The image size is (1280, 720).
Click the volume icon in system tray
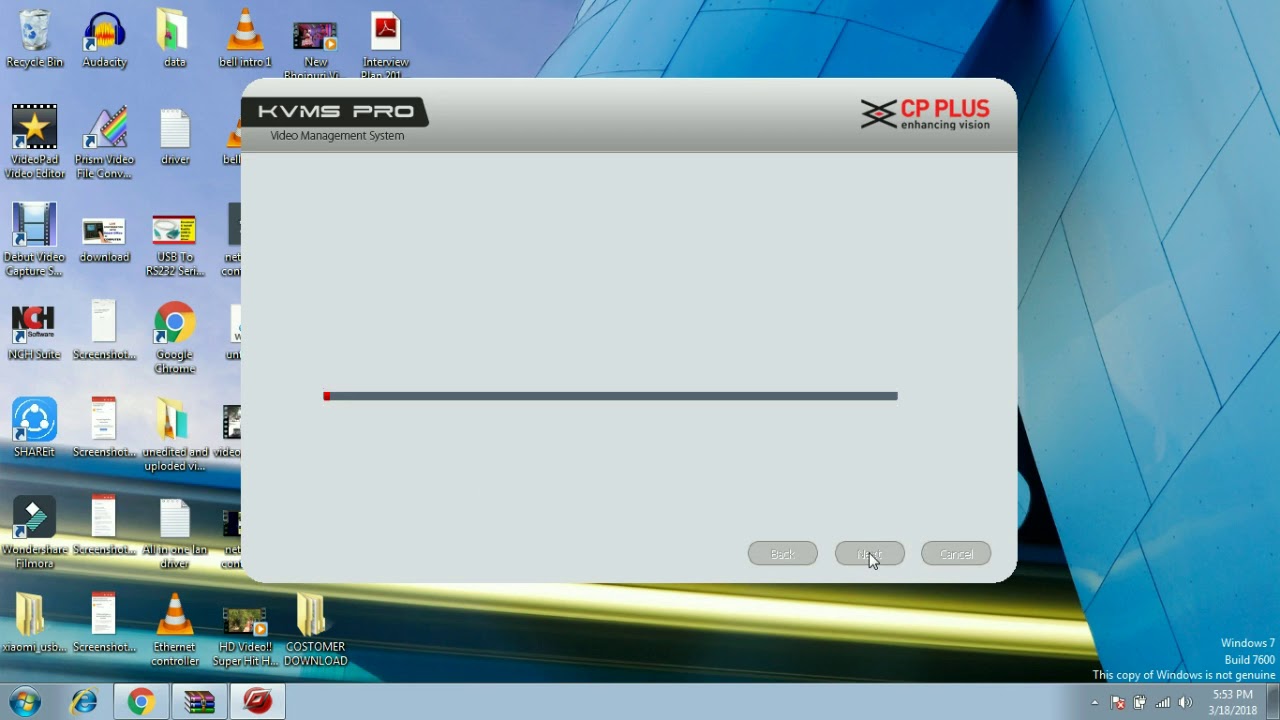1186,702
